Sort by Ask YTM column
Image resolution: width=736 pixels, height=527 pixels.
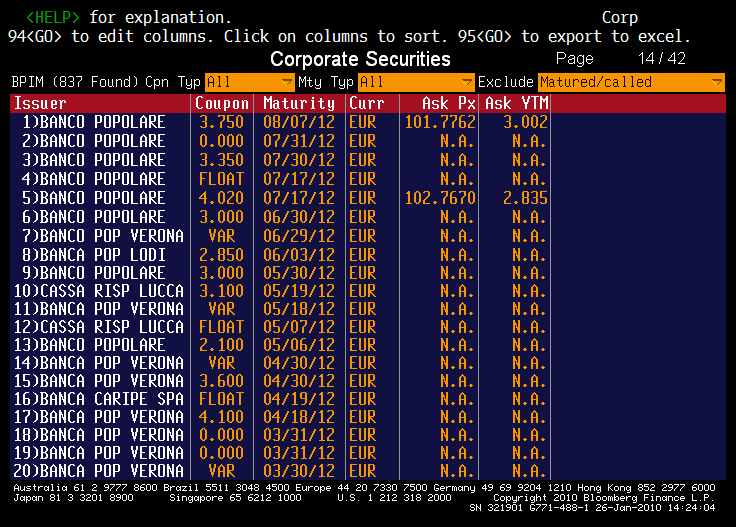point(514,103)
